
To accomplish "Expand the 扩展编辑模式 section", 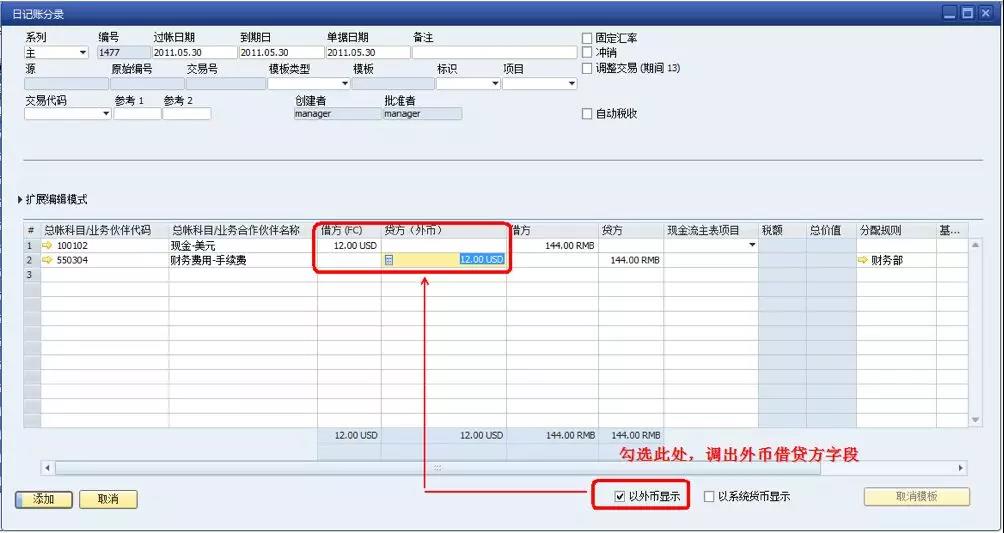I will [21, 200].
